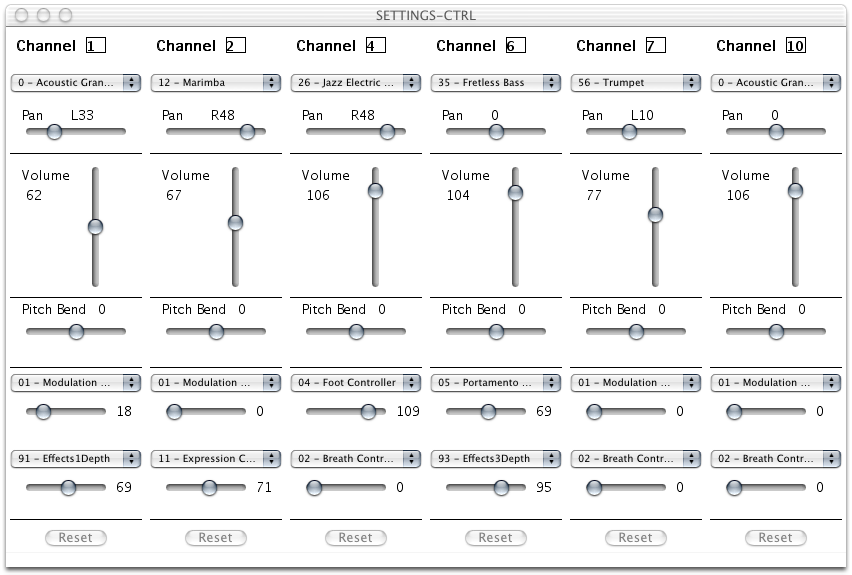Viewport: 852px width, 575px height.
Task: Open the Marimba instrument dropdown
Action: pos(216,83)
